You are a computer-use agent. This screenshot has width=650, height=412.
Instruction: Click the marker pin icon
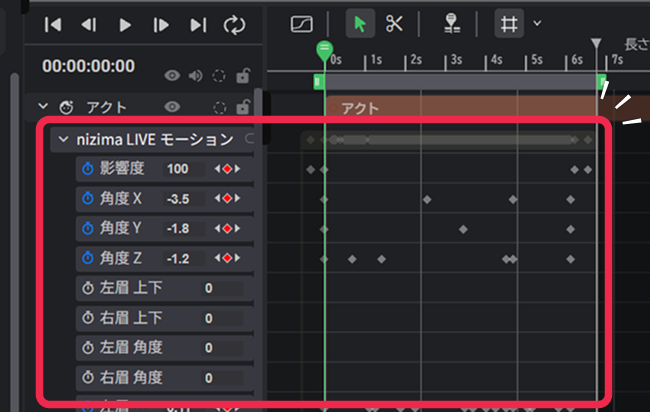point(451,24)
